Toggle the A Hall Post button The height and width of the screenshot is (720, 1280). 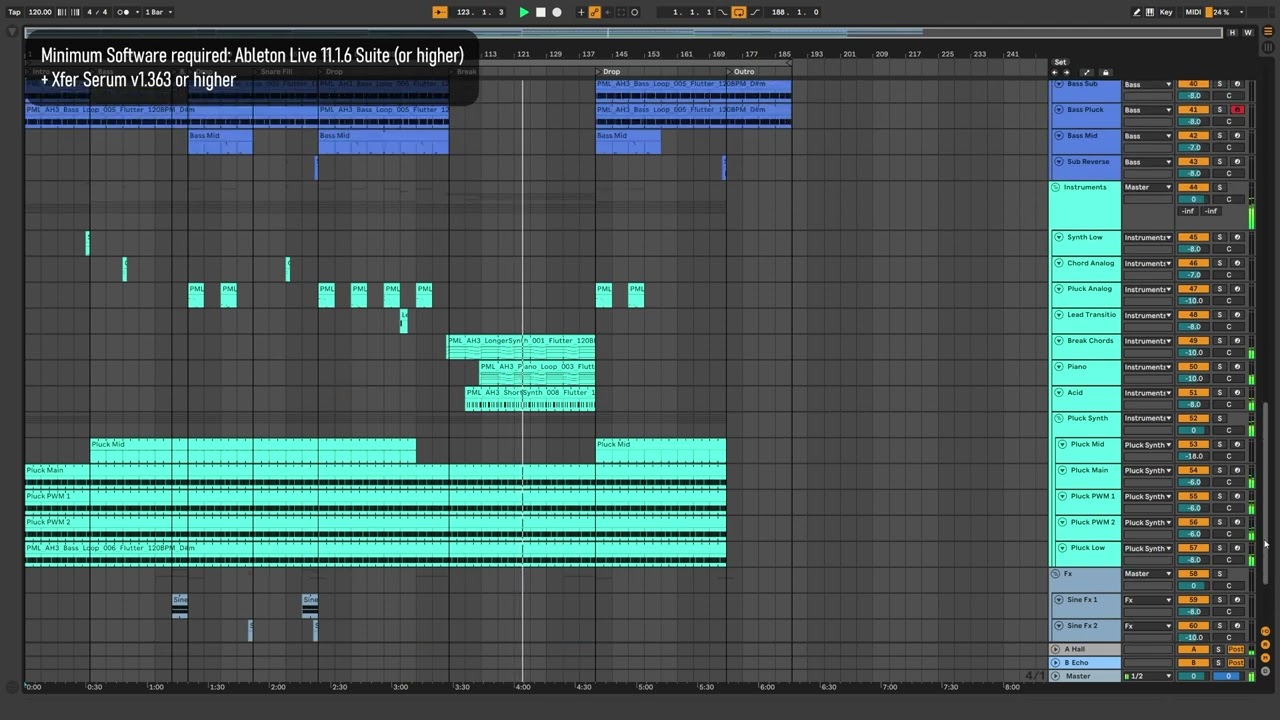click(1236, 649)
